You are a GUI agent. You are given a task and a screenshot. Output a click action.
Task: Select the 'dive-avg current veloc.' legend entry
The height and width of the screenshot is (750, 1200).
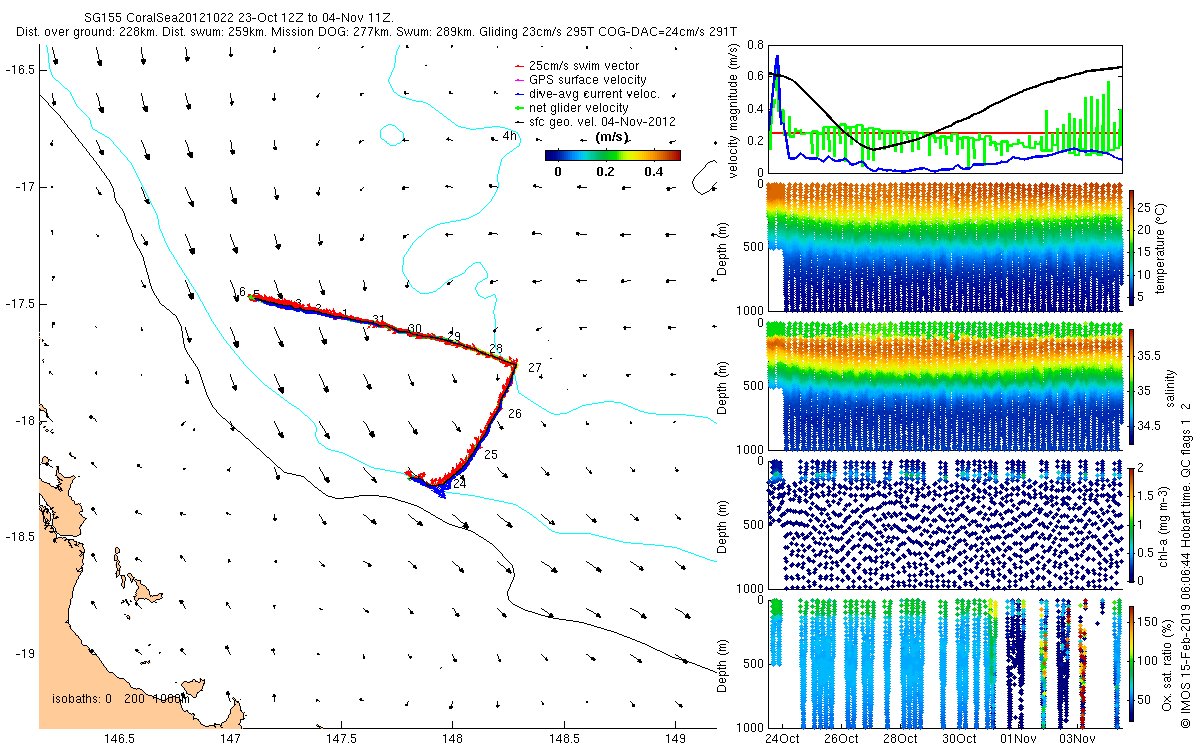(587, 93)
